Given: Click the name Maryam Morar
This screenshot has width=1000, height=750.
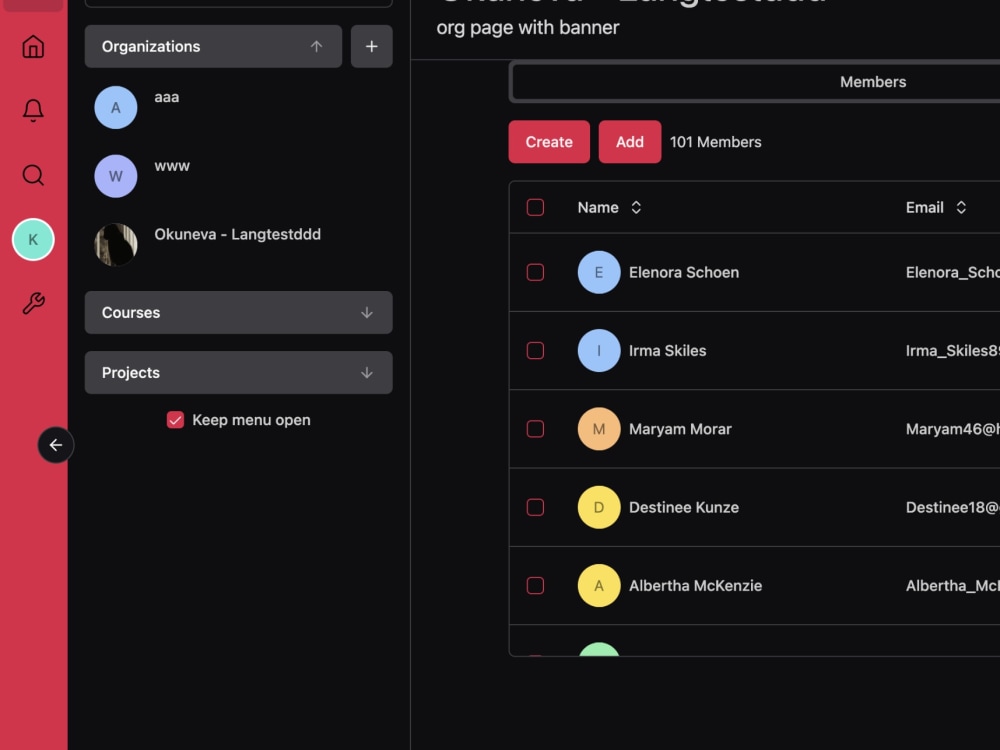Looking at the screenshot, I should click(680, 429).
